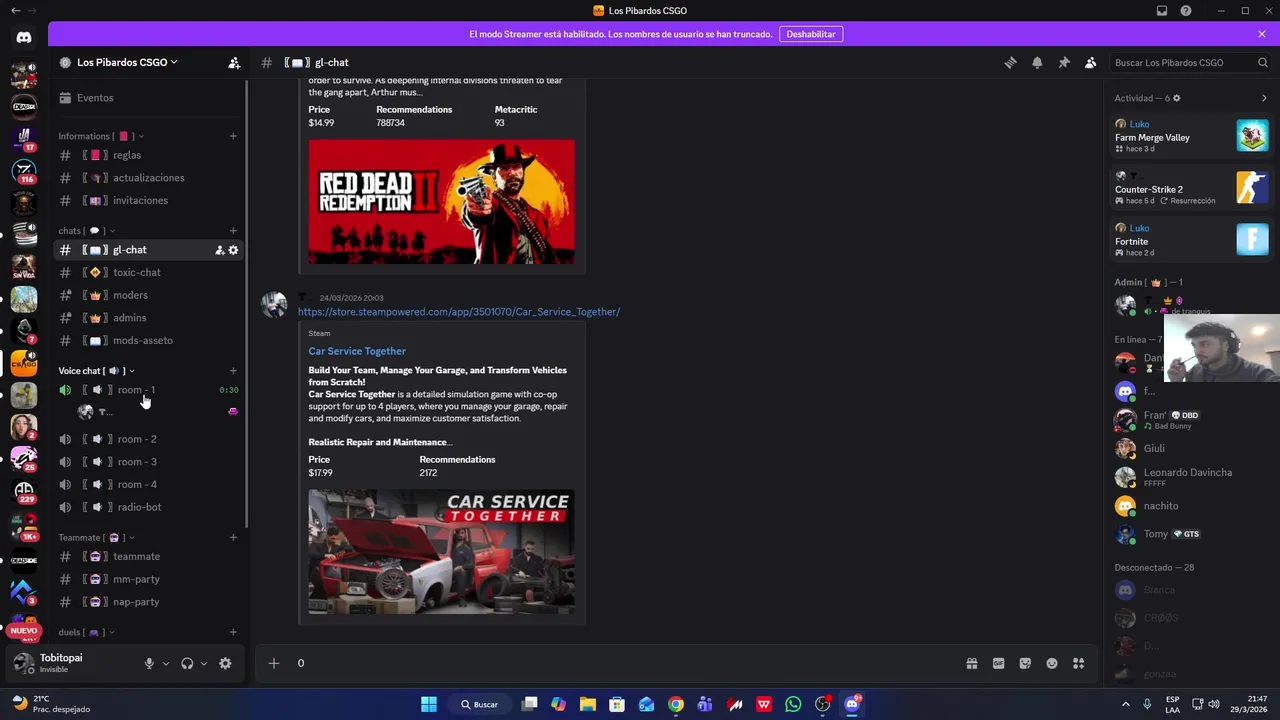1280x720 pixels.
Task: Open the gift icon in message bar
Action: 971,663
